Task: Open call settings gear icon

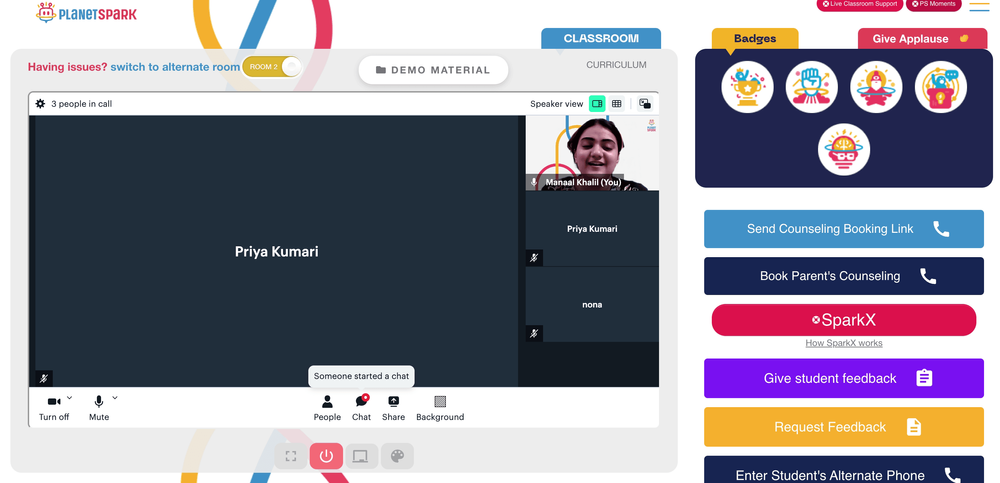Action: [x=40, y=103]
